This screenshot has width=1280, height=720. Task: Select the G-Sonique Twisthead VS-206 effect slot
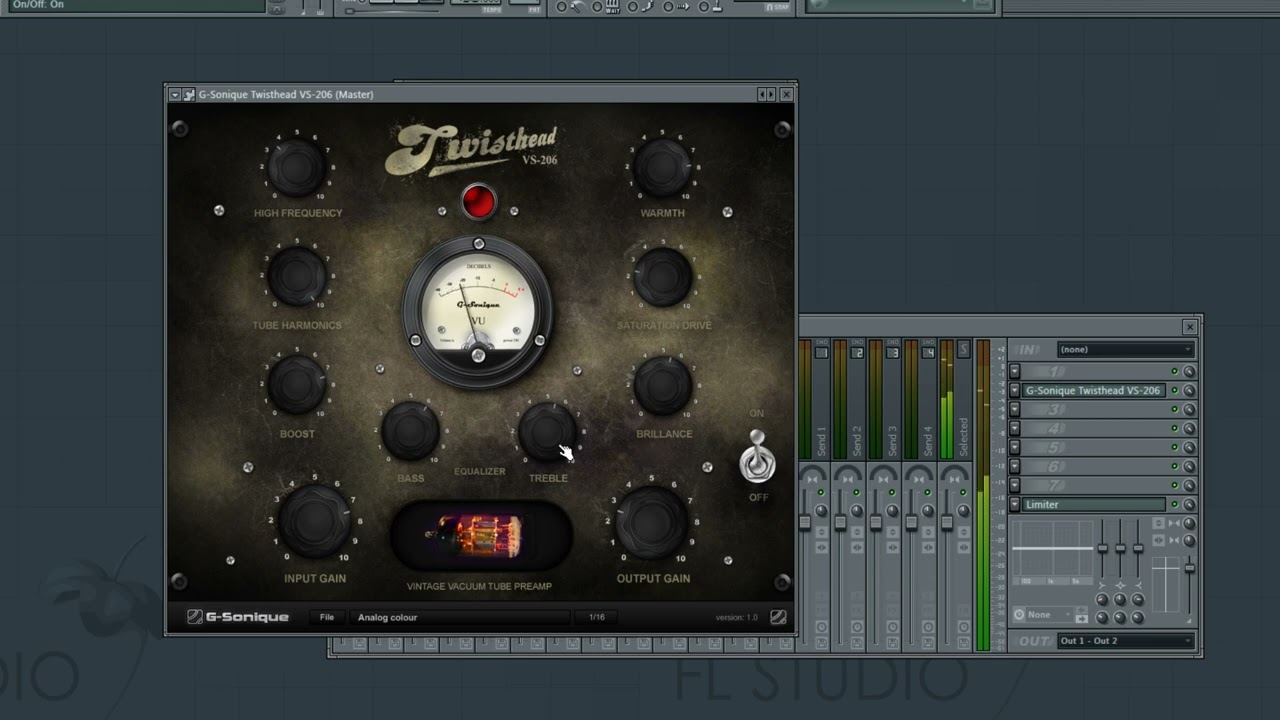point(1093,391)
